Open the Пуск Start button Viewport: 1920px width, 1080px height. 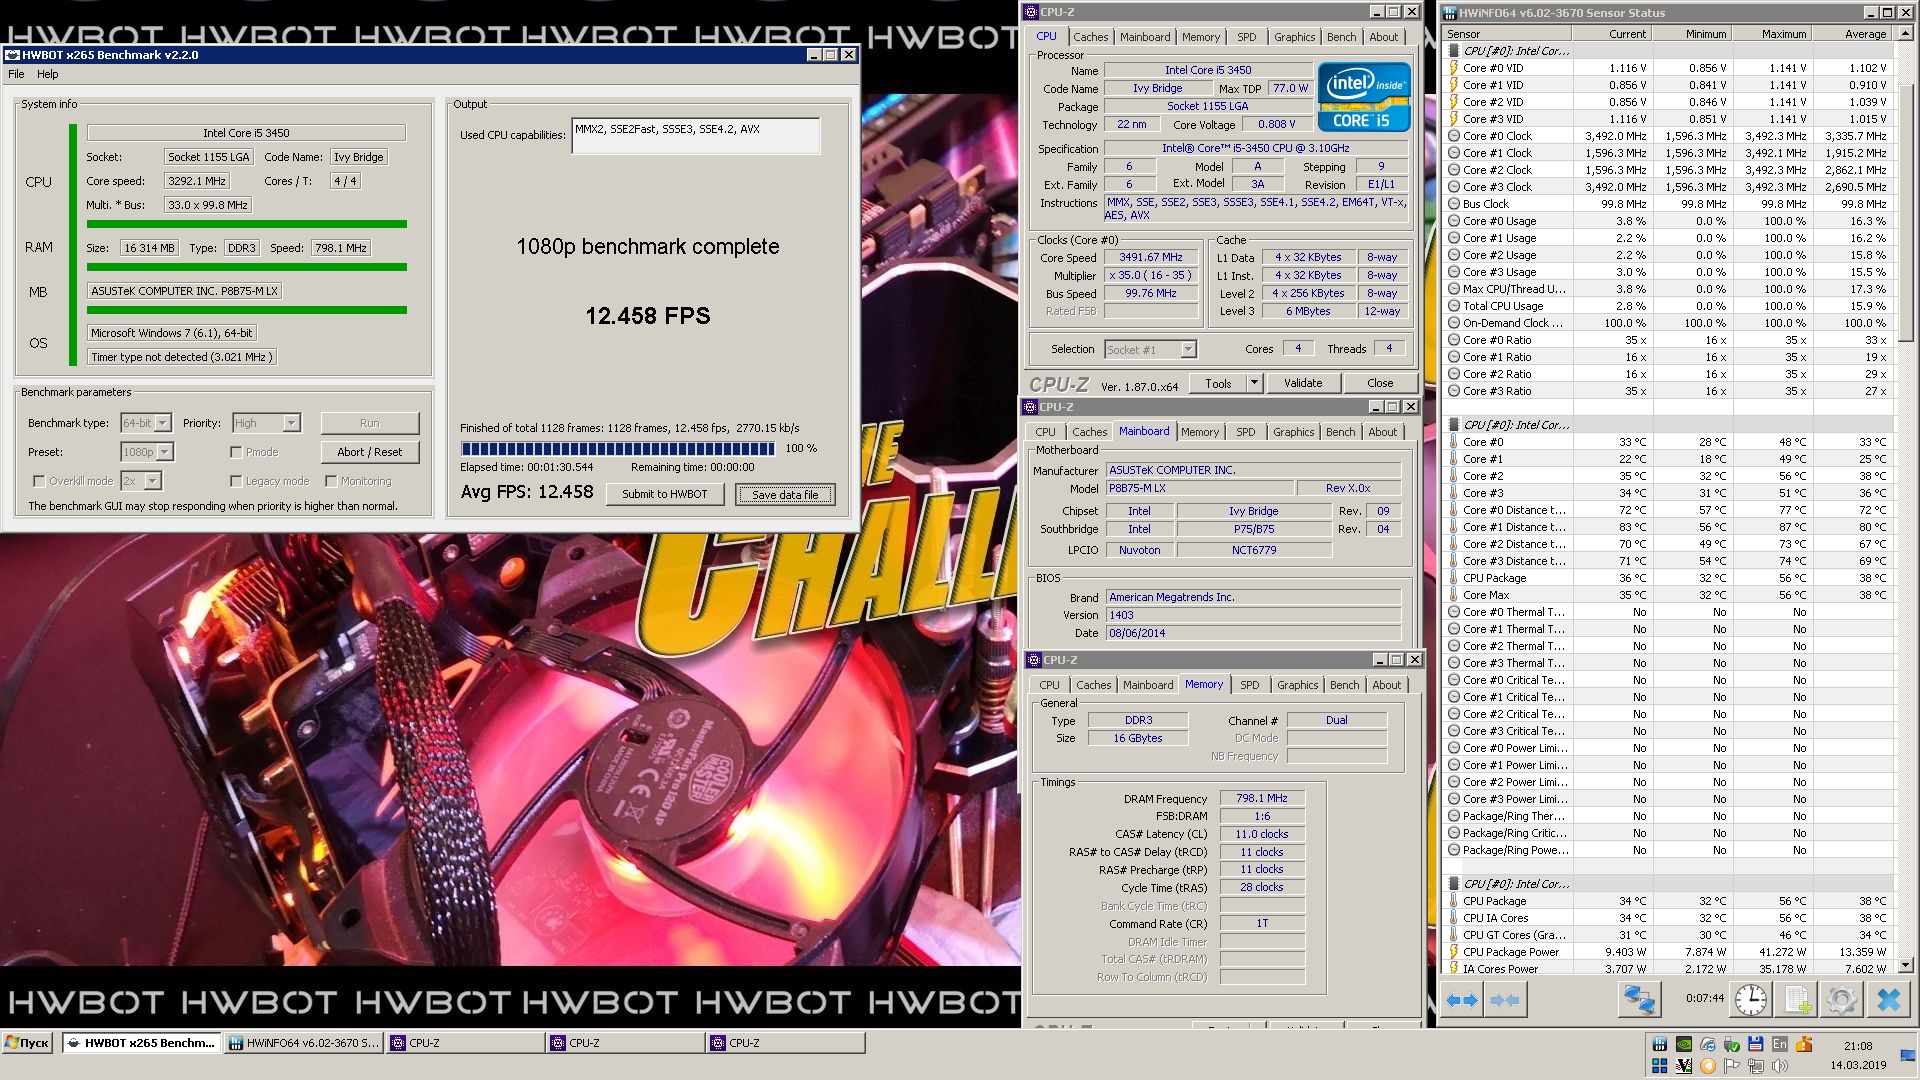click(28, 1043)
